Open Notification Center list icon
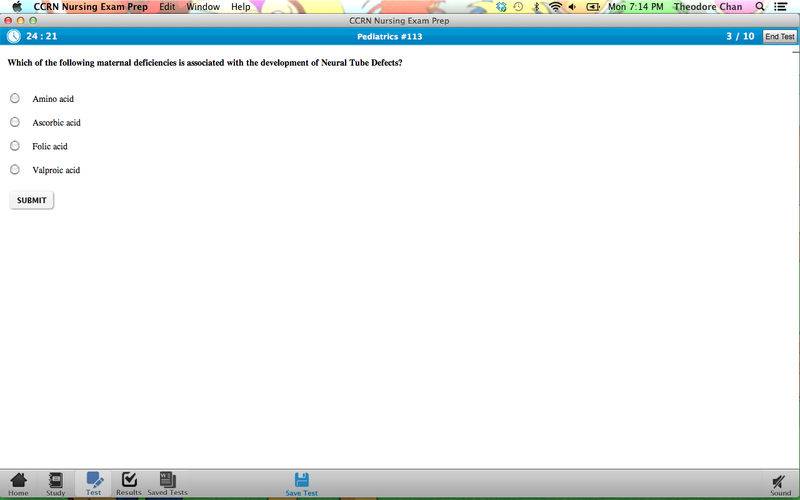800x500 pixels. 780,7
